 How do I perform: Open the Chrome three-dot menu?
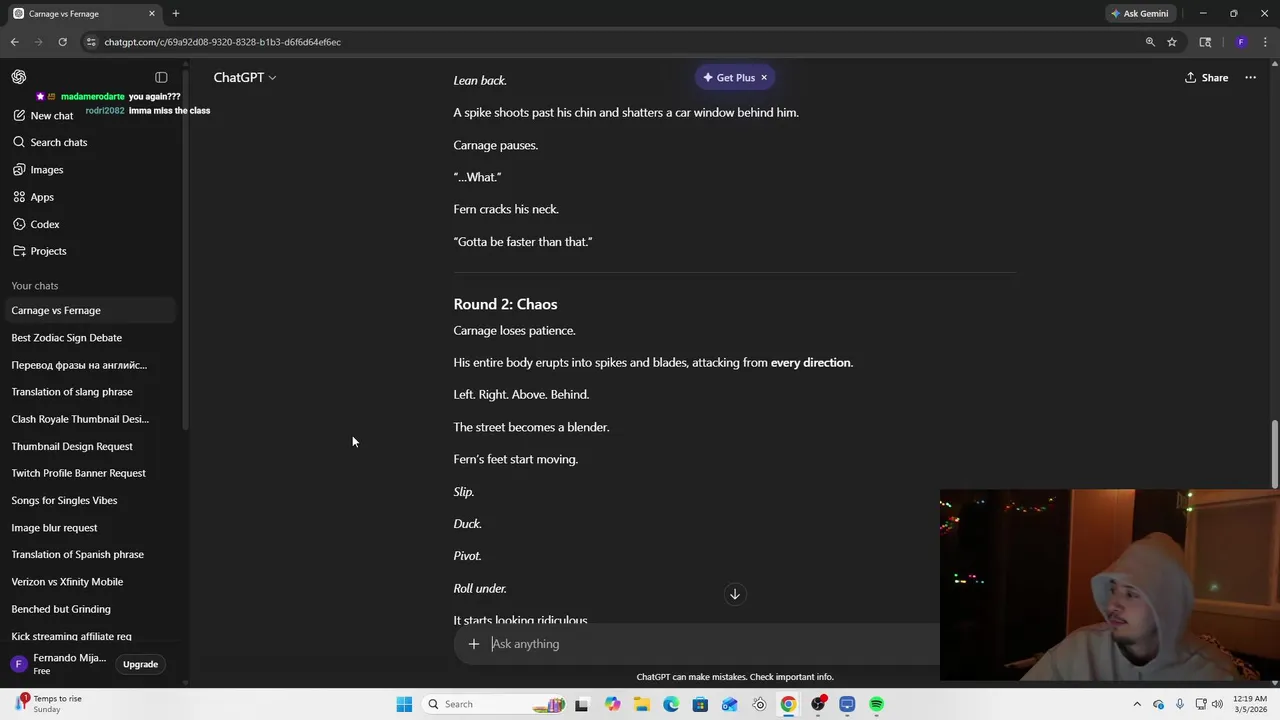[x=1265, y=42]
